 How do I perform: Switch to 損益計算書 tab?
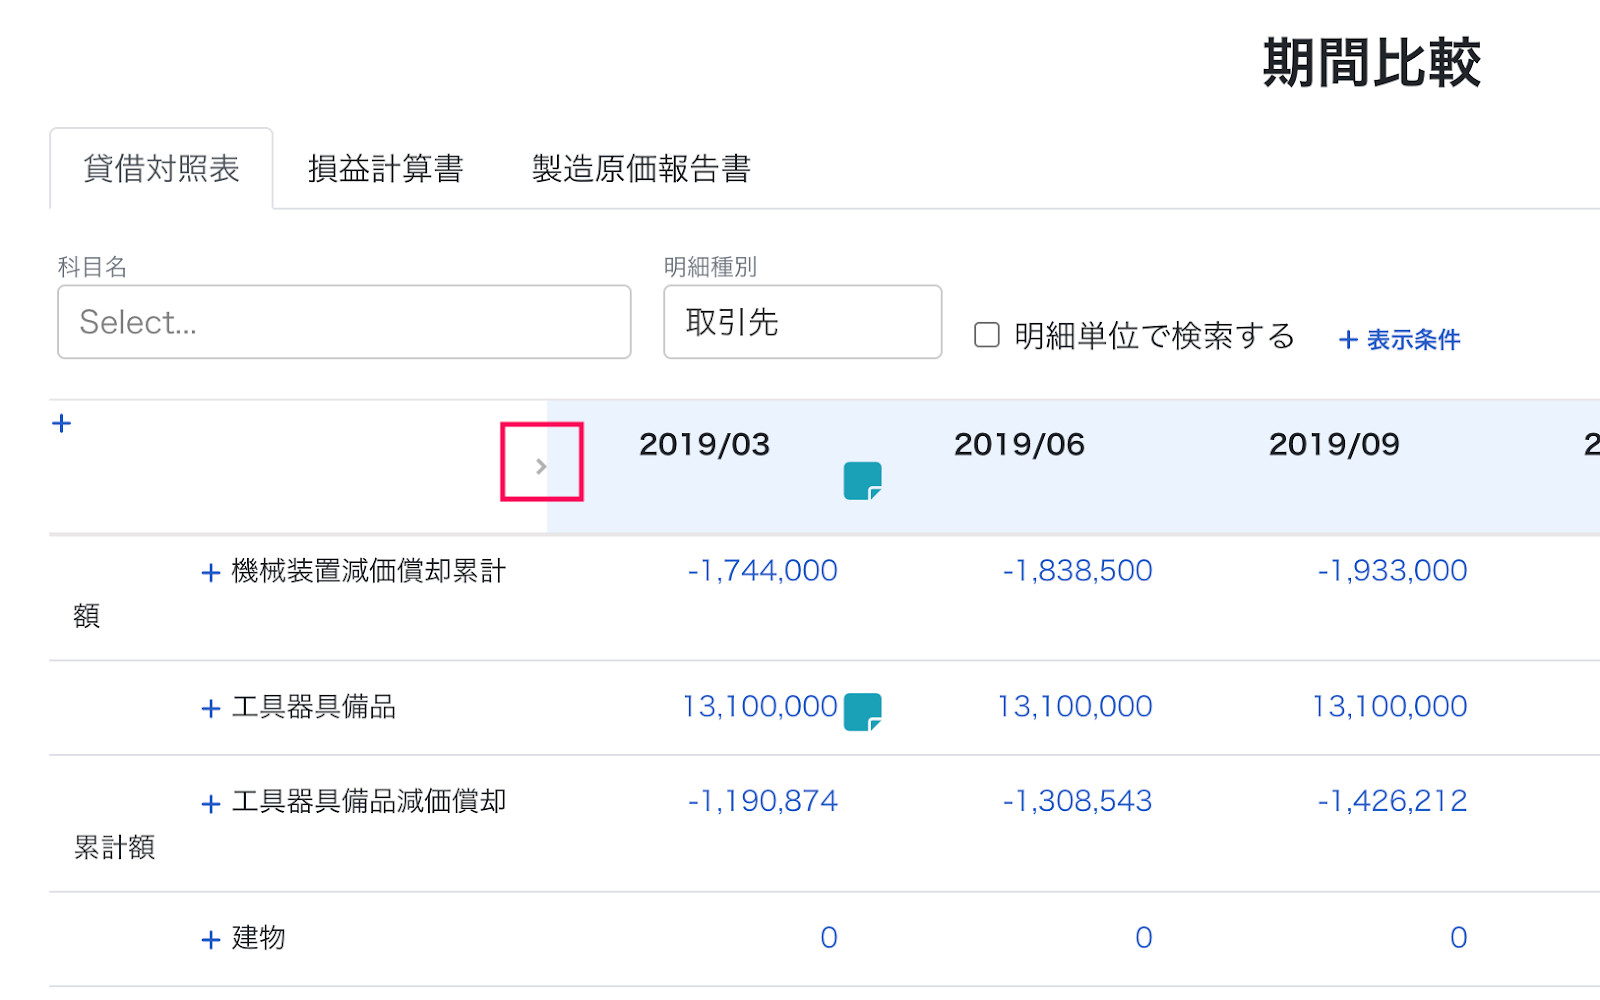click(x=385, y=168)
